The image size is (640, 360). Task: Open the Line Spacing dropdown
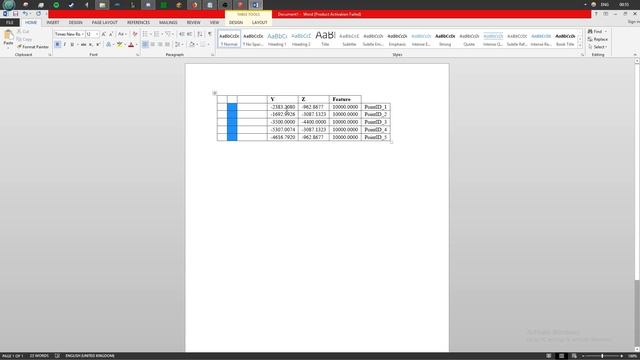[178, 44]
